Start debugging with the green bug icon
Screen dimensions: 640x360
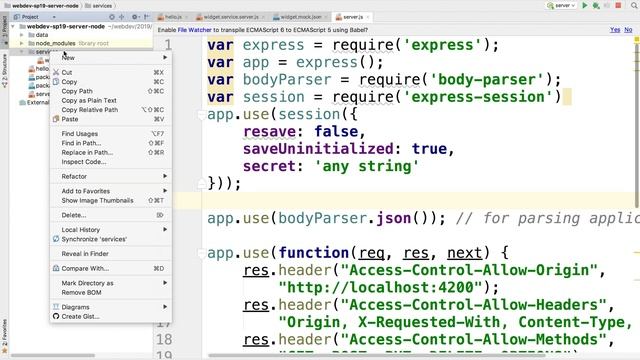tap(596, 5)
